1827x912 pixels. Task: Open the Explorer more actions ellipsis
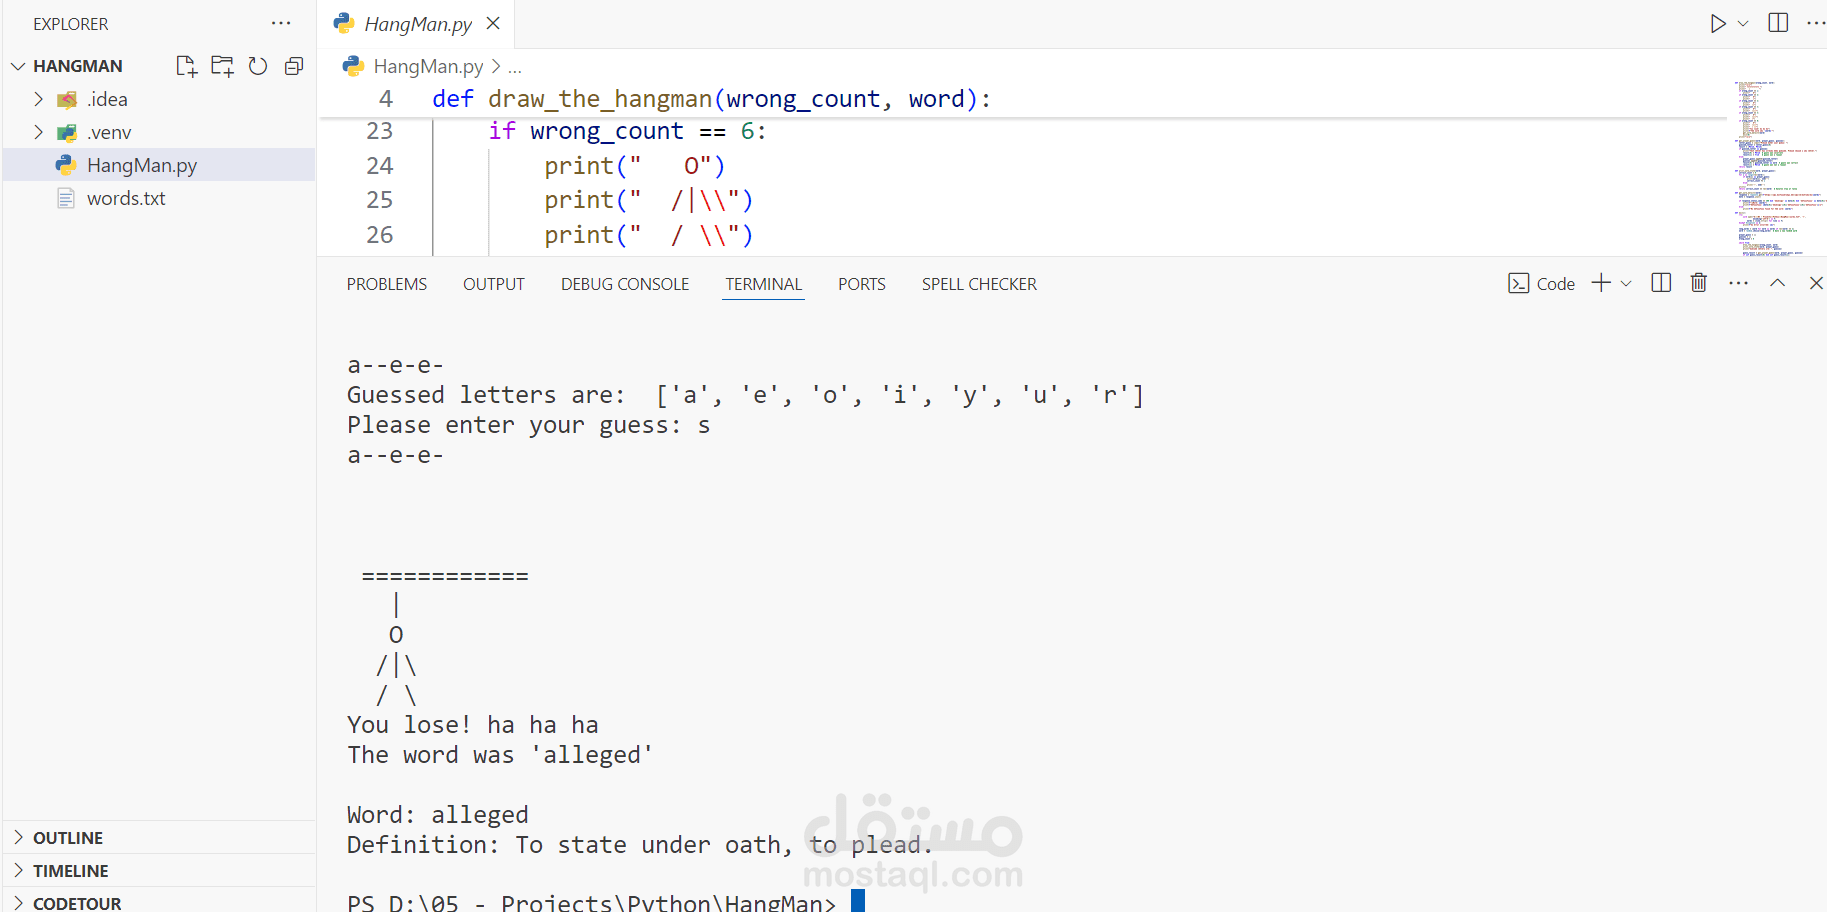coord(280,22)
